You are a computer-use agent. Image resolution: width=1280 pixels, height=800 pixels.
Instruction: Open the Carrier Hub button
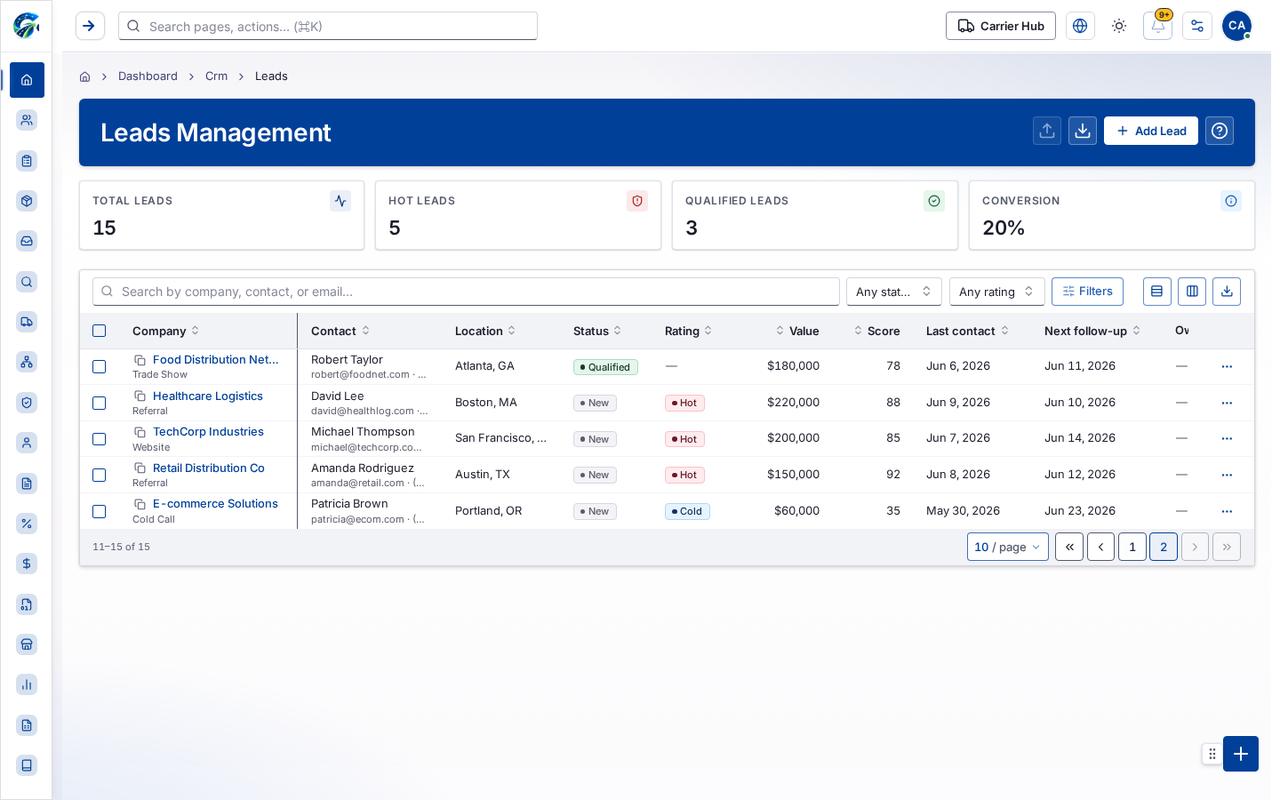pyautogui.click(x=1001, y=26)
